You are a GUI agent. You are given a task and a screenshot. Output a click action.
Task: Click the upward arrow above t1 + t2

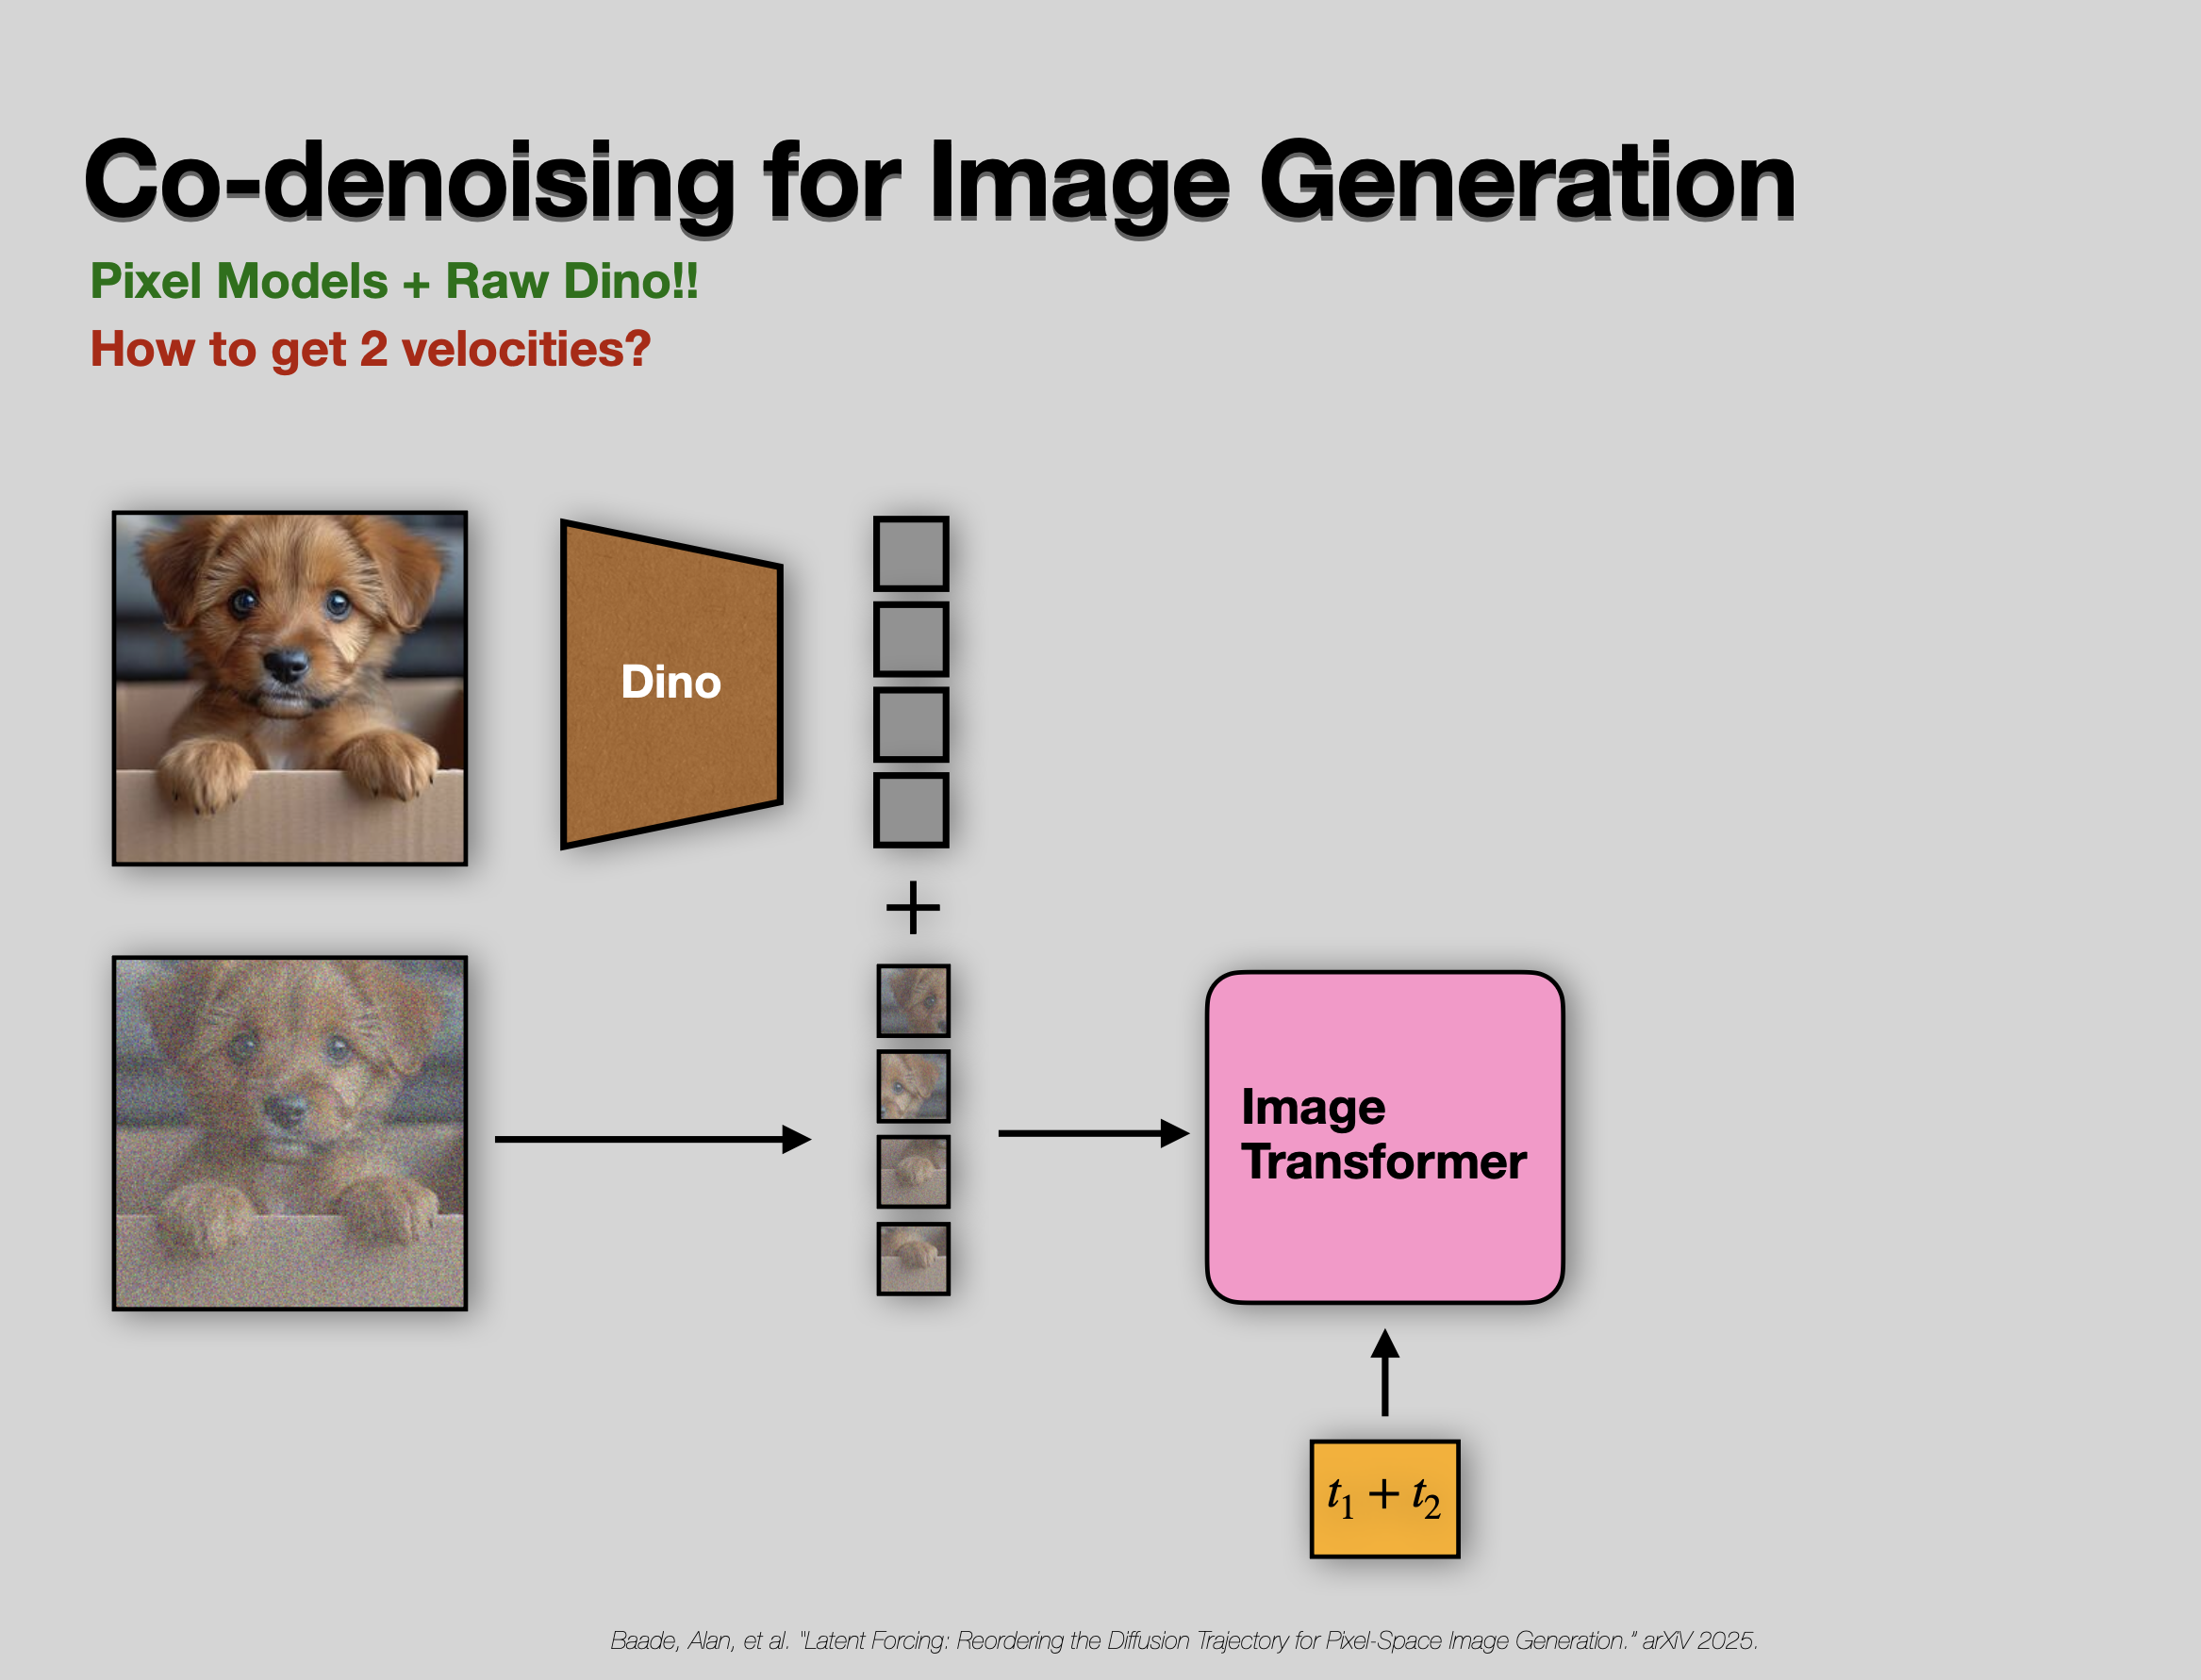point(1385,1372)
